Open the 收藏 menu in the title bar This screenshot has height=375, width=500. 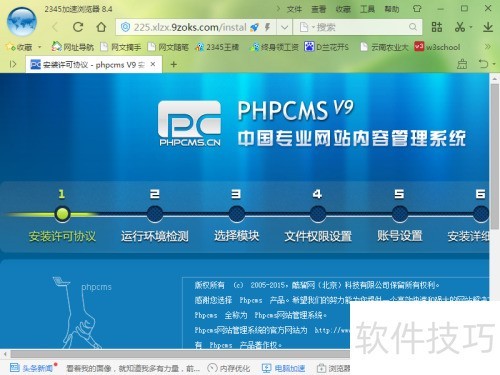coord(343,9)
